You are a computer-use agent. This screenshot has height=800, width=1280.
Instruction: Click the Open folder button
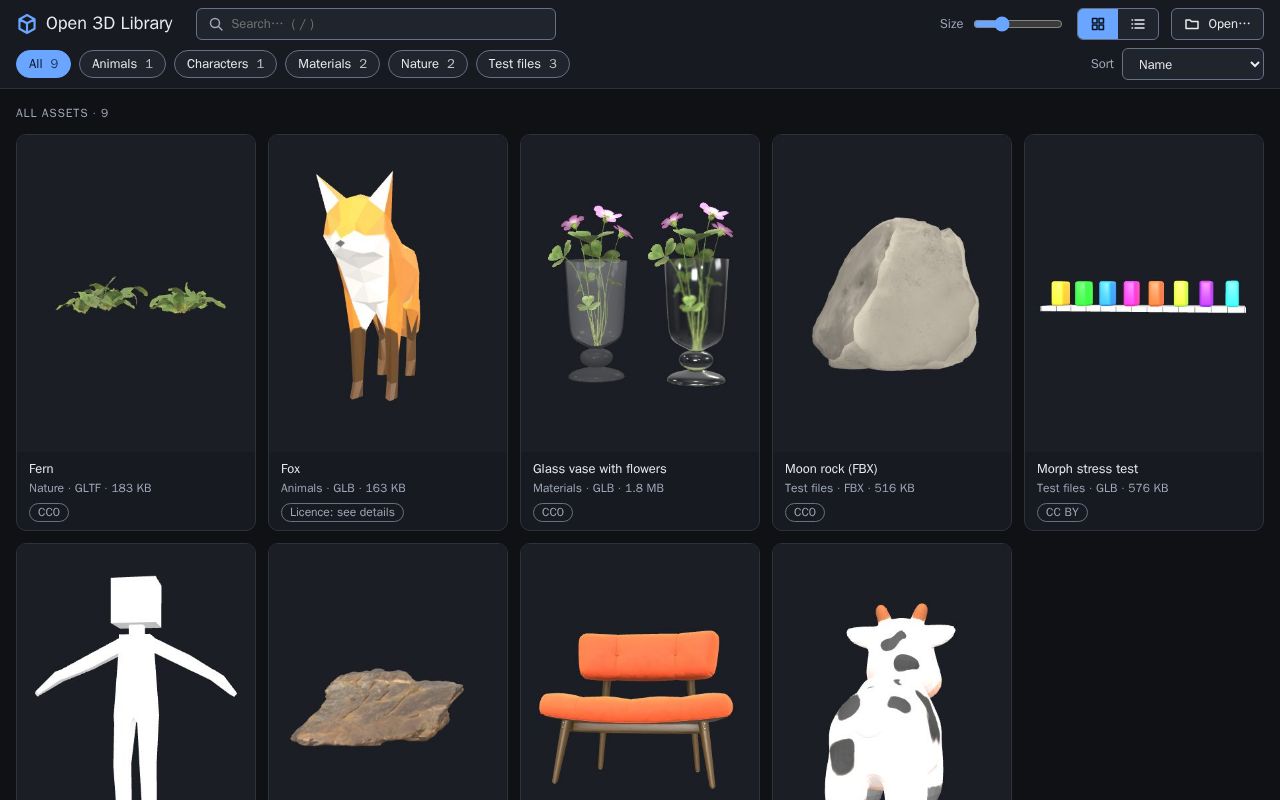point(1217,24)
